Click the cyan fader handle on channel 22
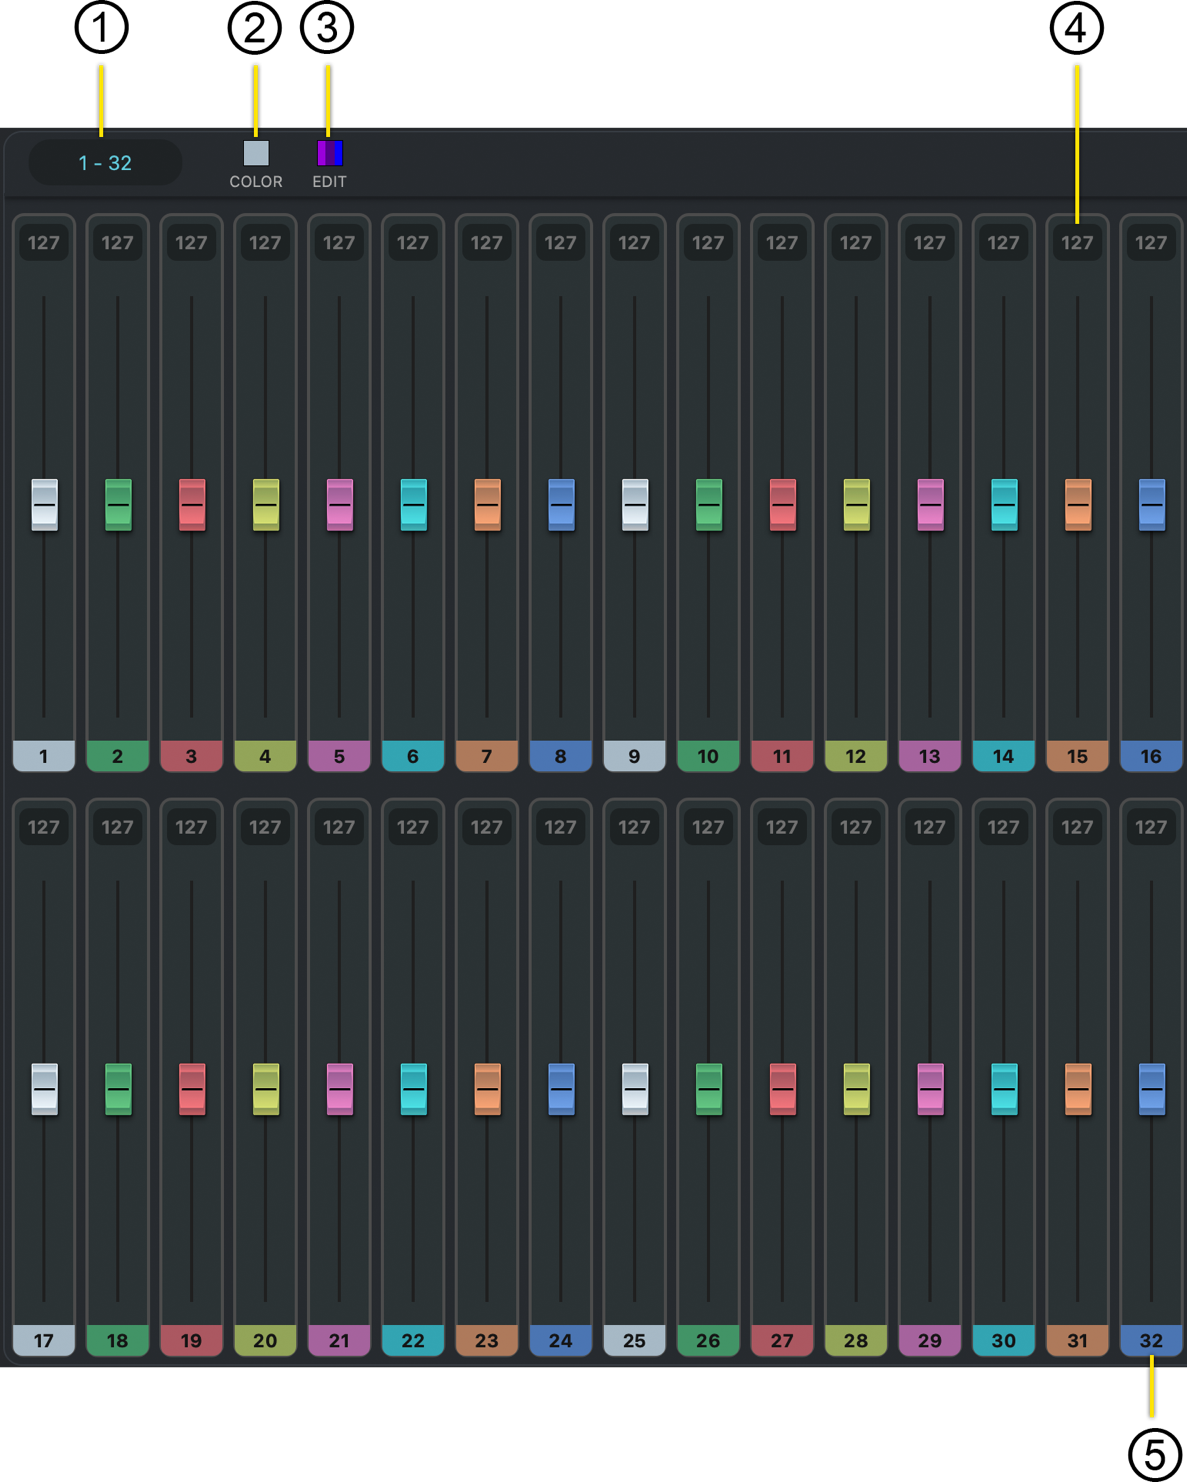The height and width of the screenshot is (1482, 1187). click(x=413, y=1089)
